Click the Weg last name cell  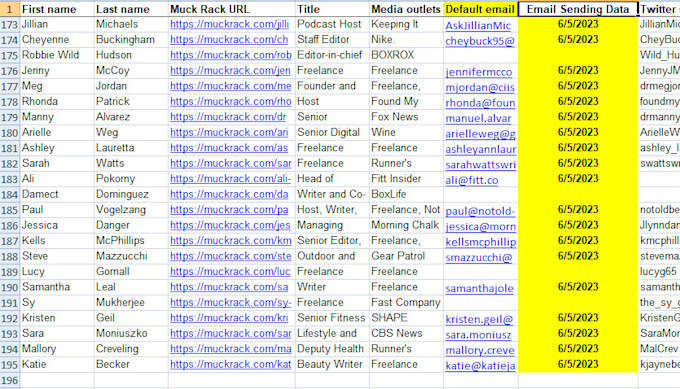tap(131, 132)
